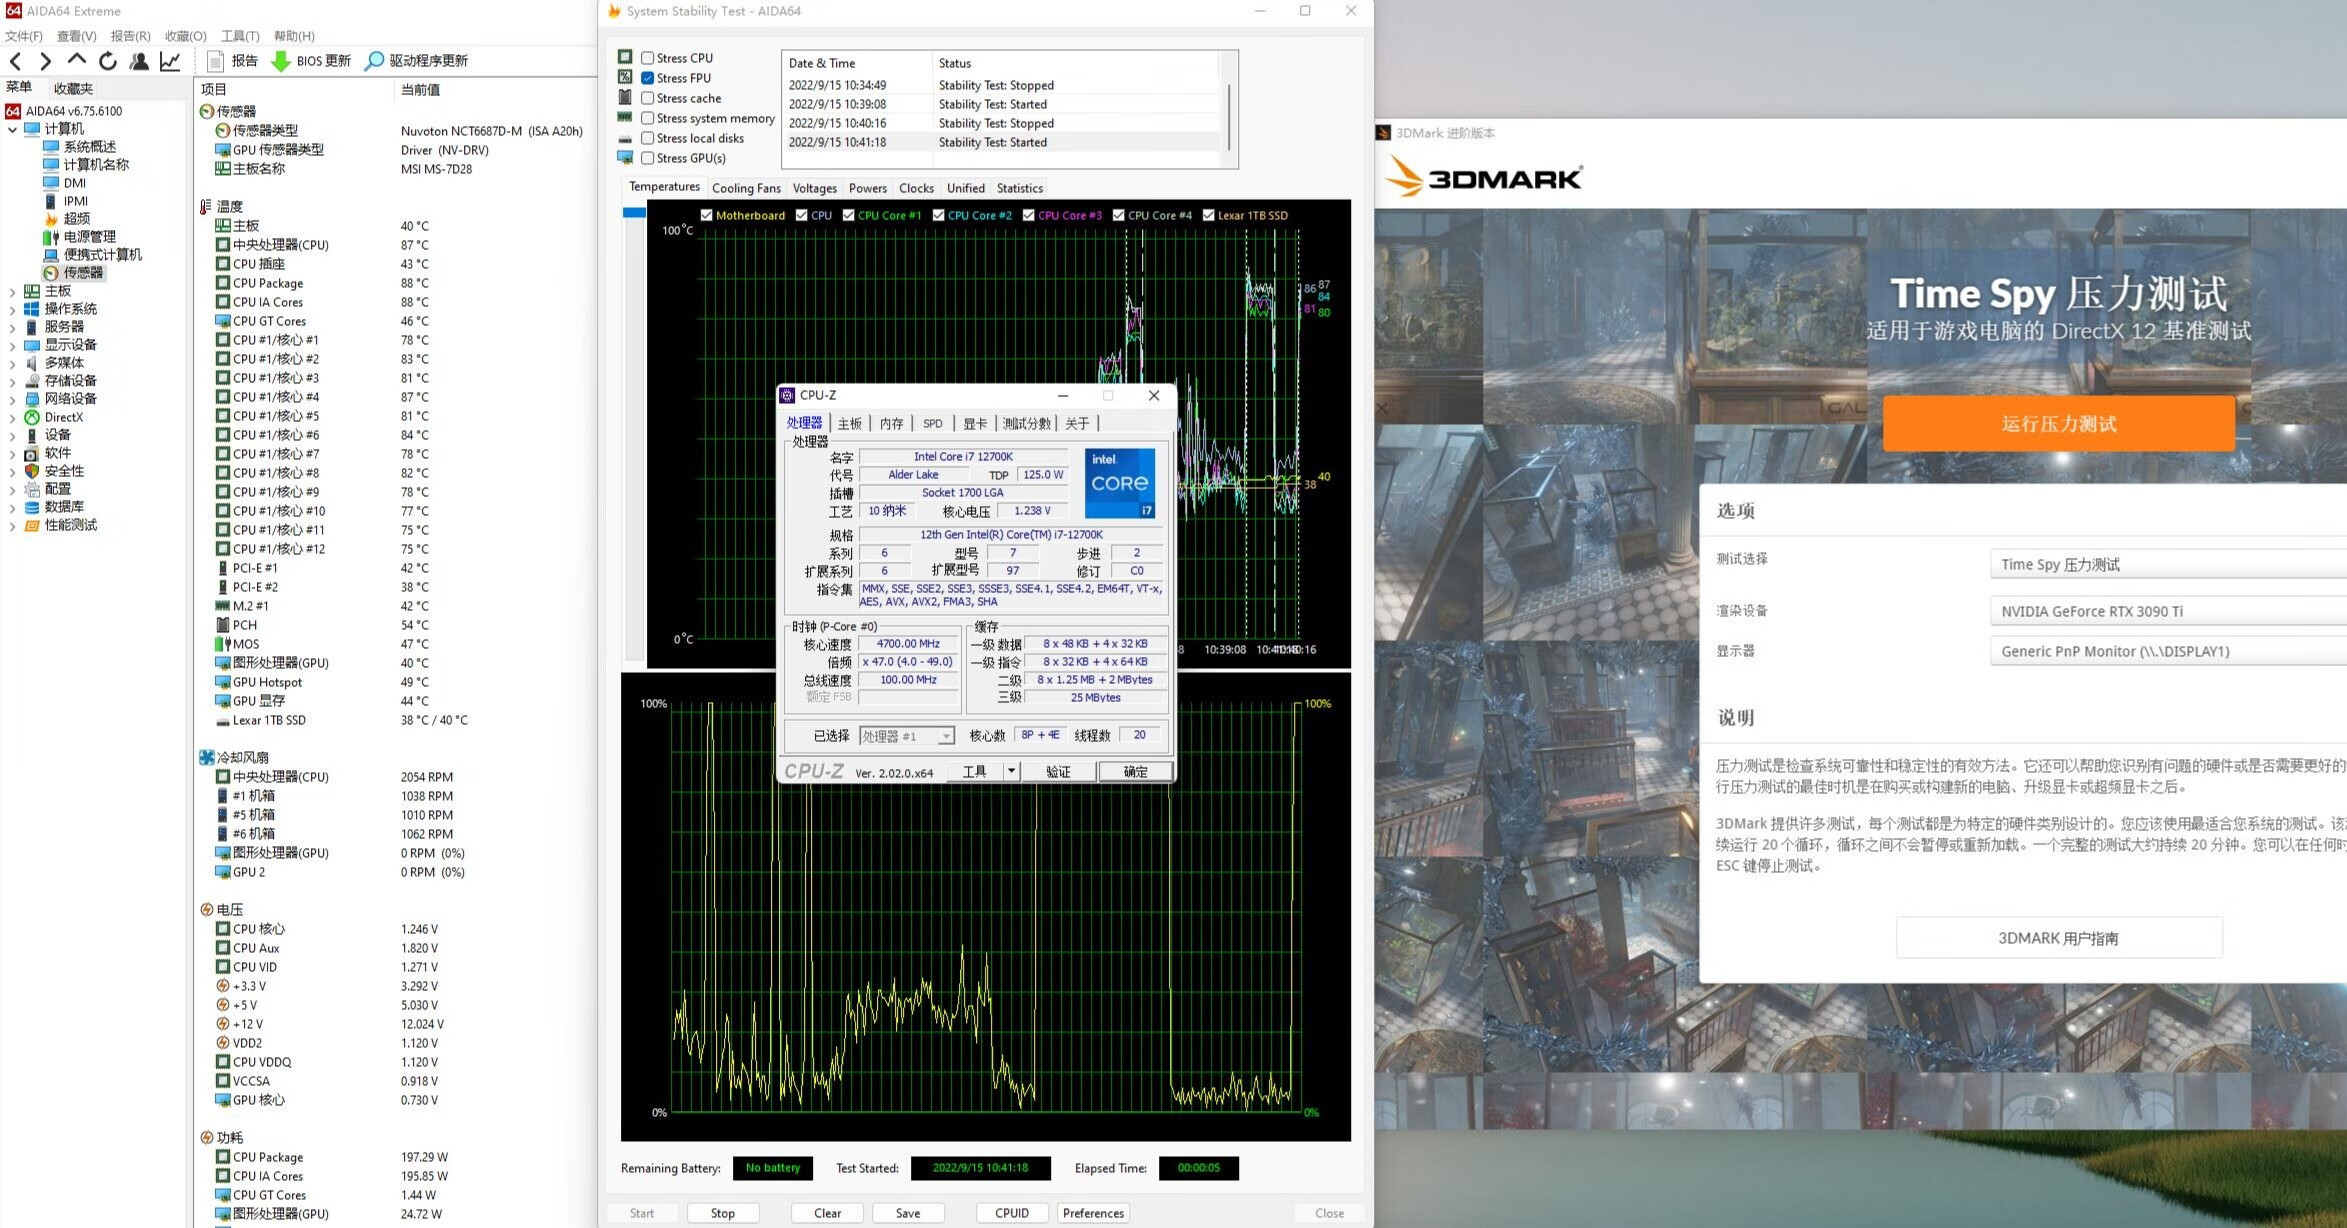Open CPU-Z 显卡 graphics tab

click(x=975, y=424)
